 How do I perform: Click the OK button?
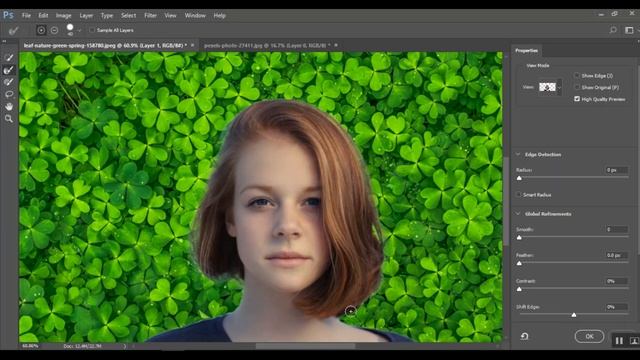tap(589, 336)
